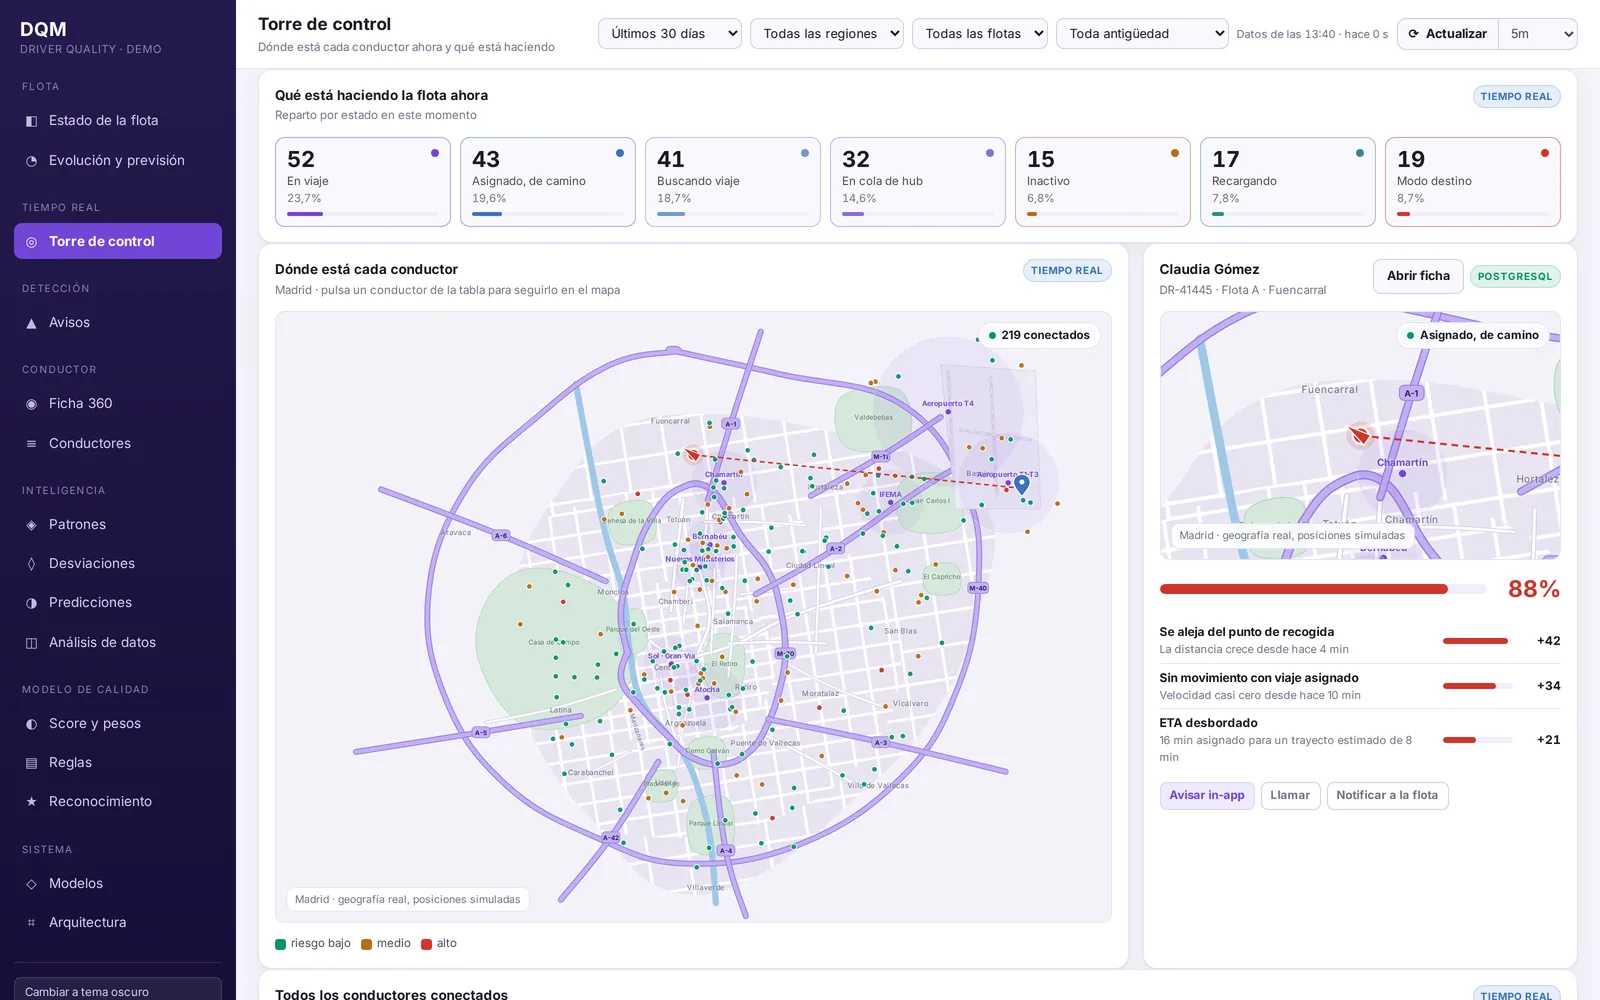Open the time range dropdown Últimos 30 días

tap(670, 34)
